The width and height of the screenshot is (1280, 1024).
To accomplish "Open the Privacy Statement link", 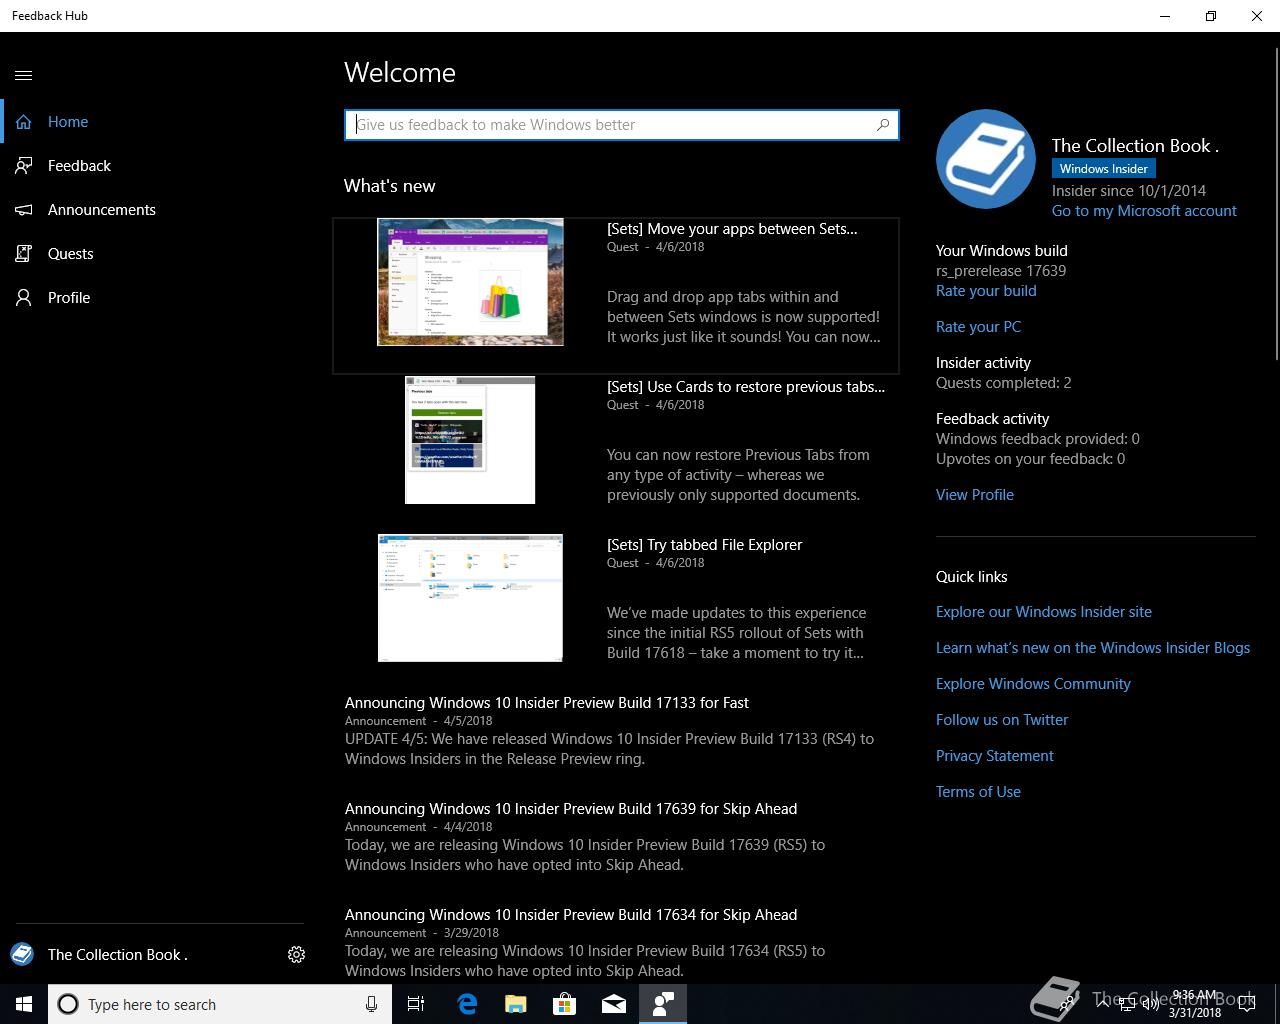I will coord(995,756).
